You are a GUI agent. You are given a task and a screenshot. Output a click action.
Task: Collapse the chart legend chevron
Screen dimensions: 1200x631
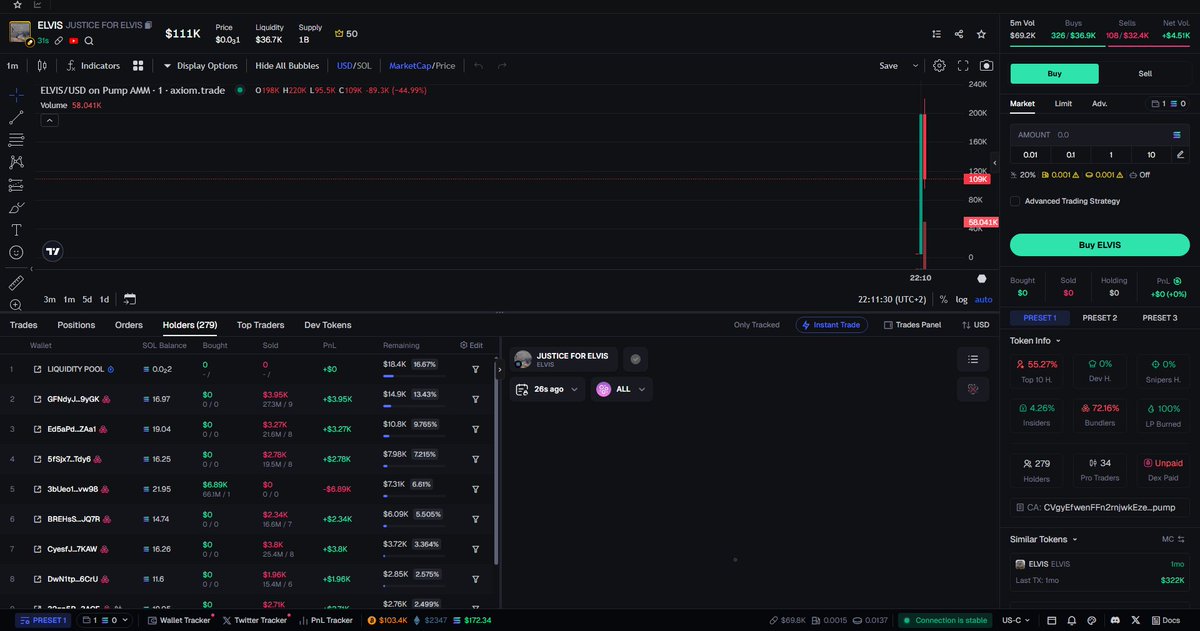pos(49,120)
